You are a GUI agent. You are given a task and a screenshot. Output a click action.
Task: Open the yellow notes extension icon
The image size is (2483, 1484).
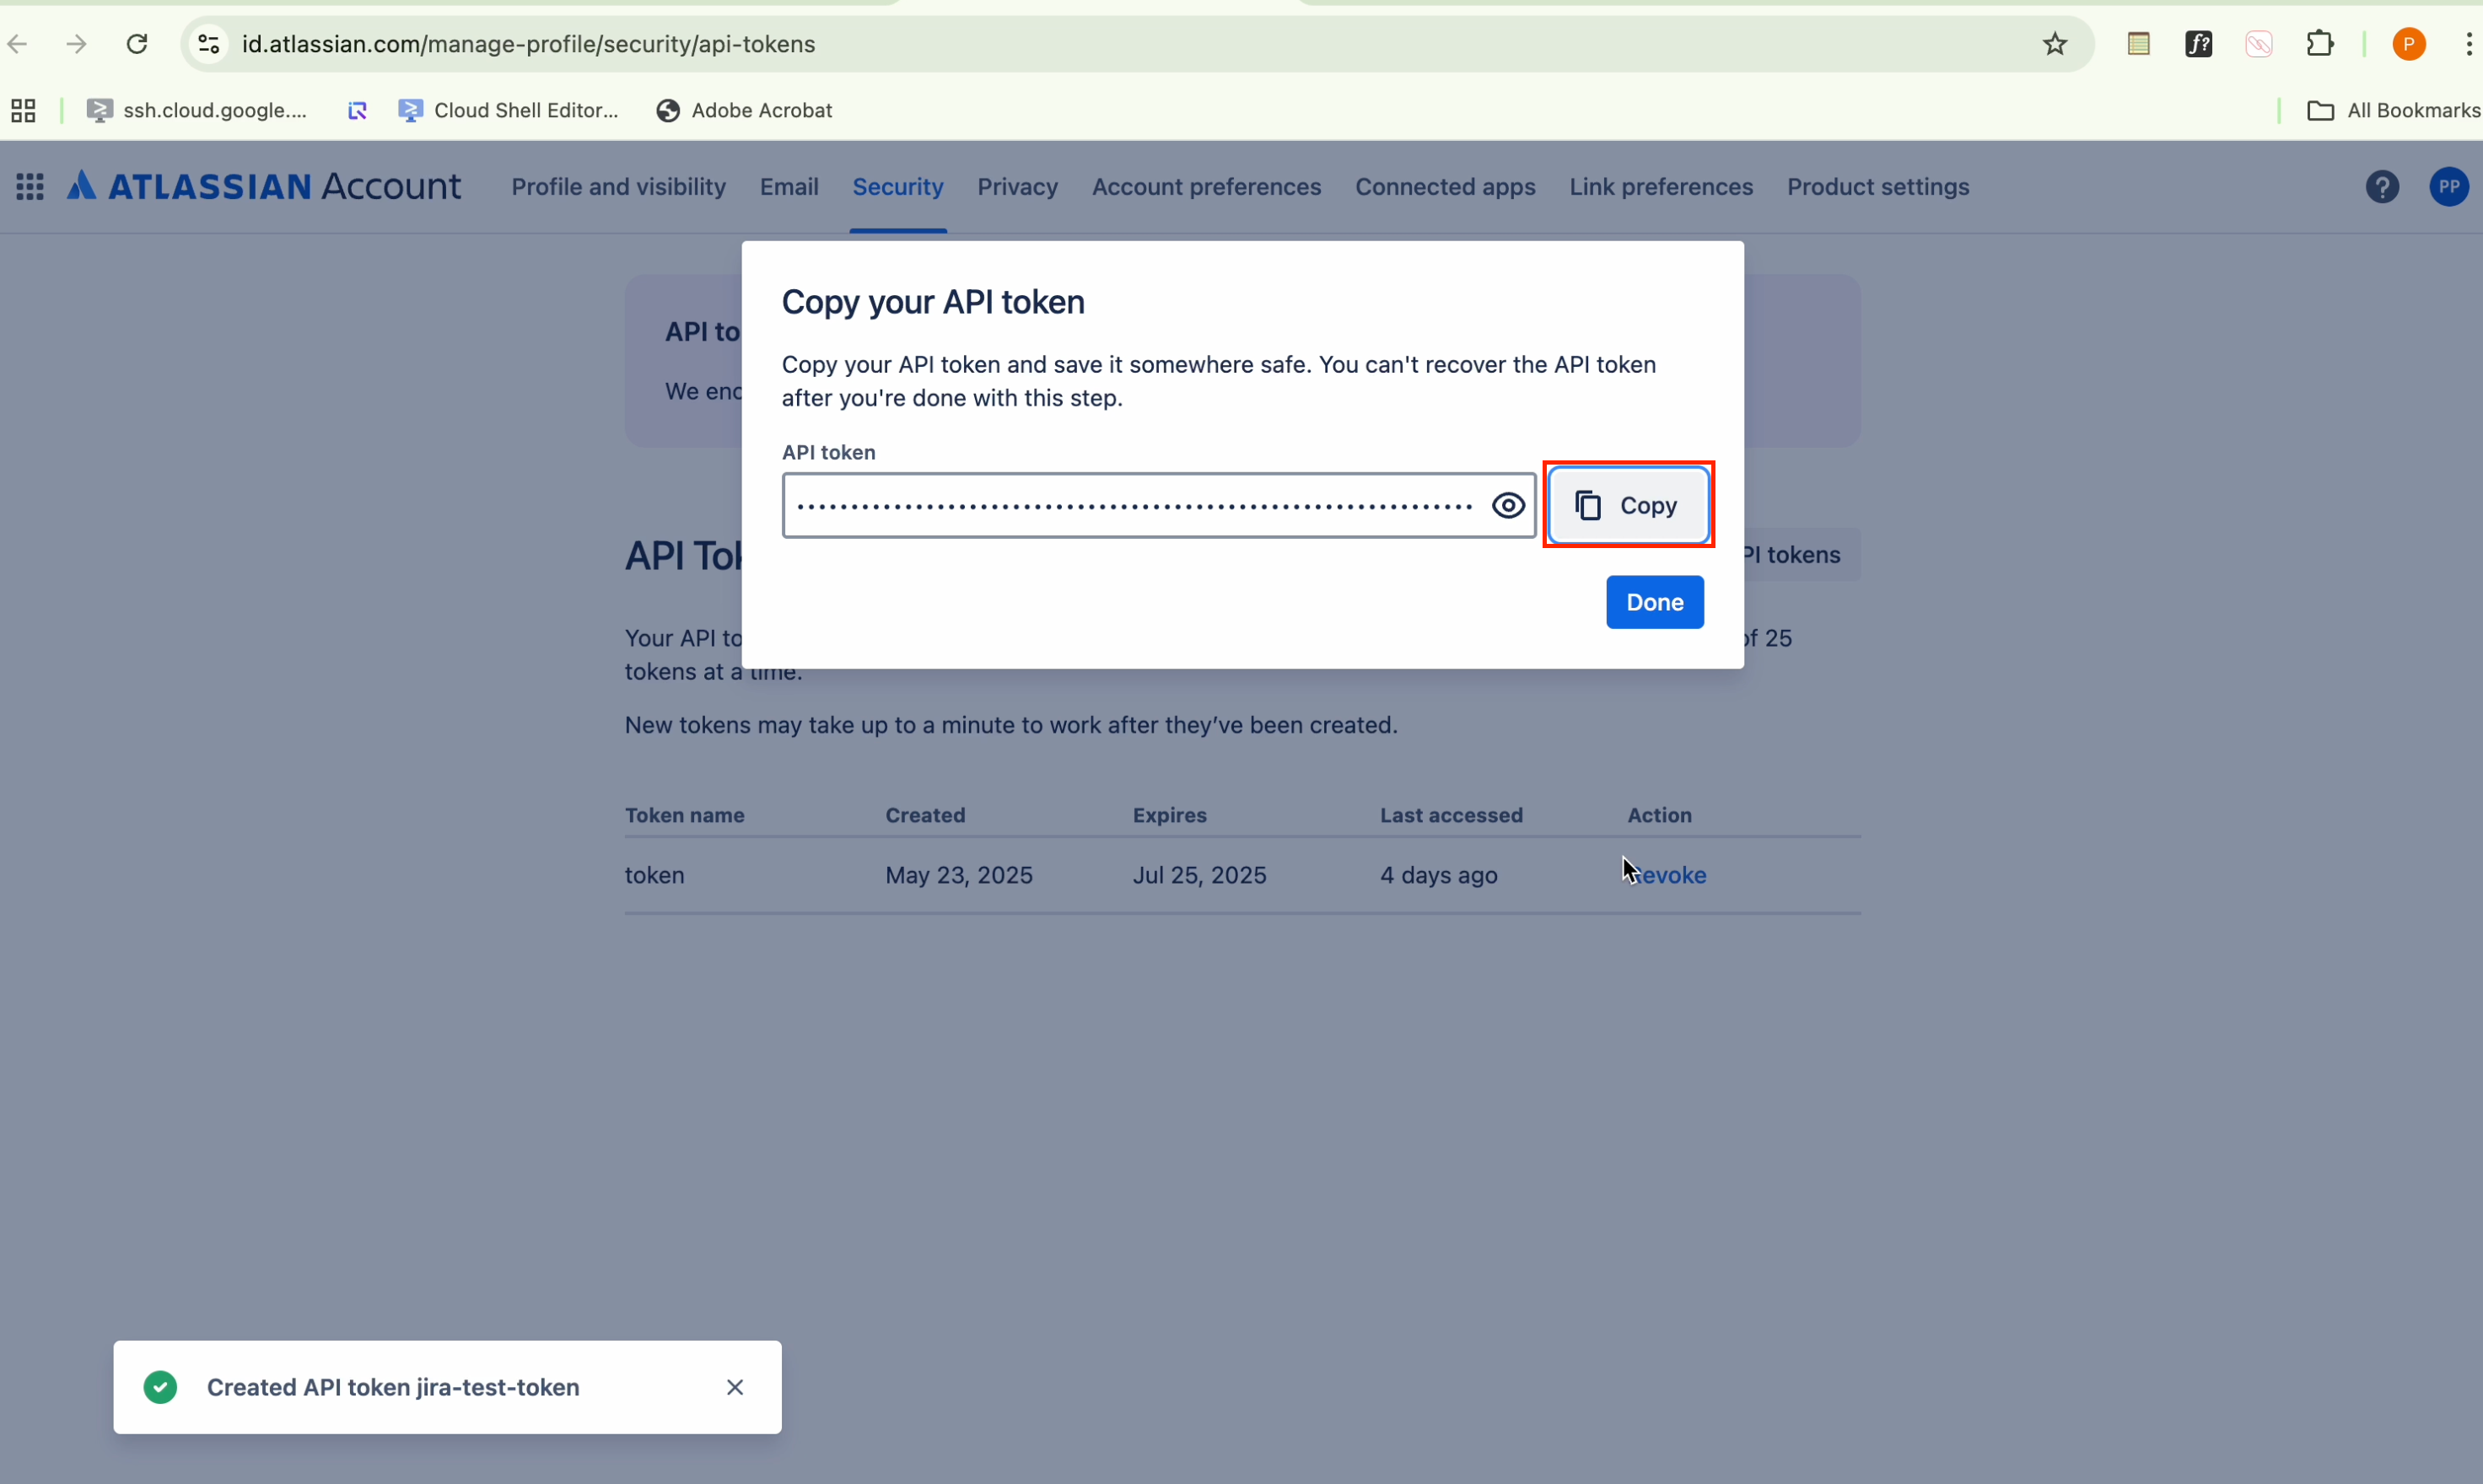coord(2139,44)
